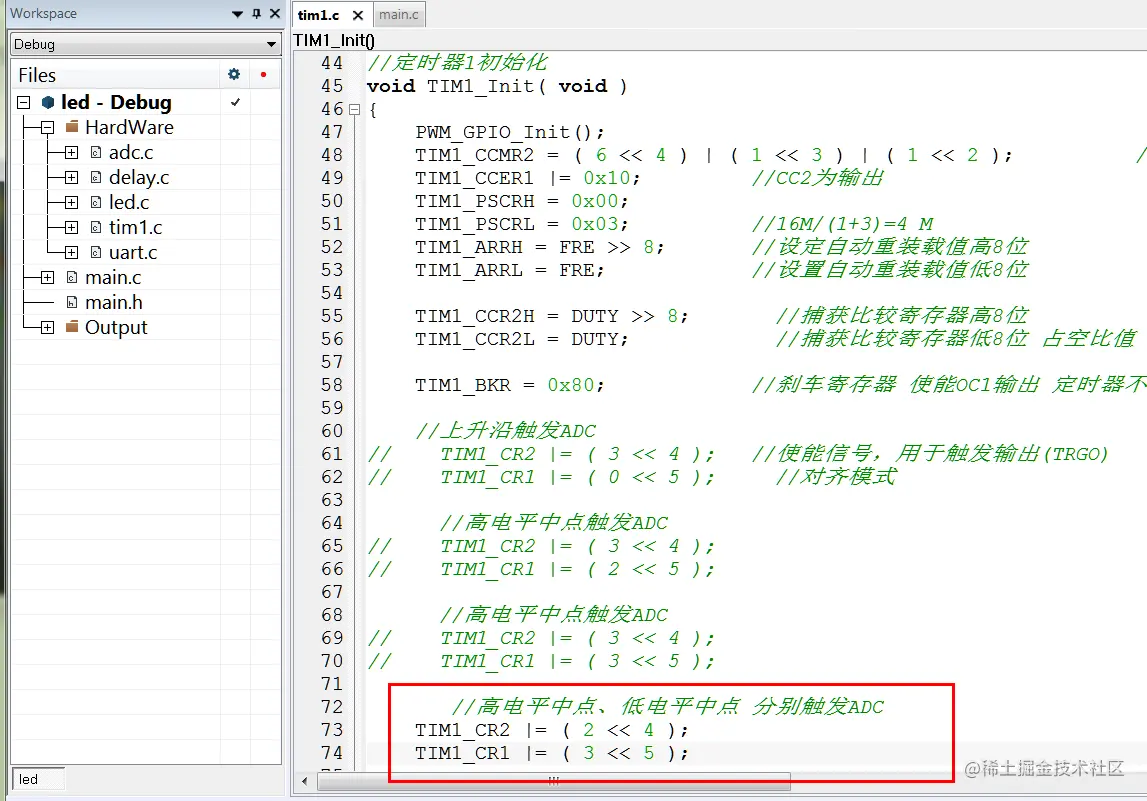Open the Workspace pane dropdown arrow
Image resolution: width=1147 pixels, height=801 pixels.
(237, 14)
